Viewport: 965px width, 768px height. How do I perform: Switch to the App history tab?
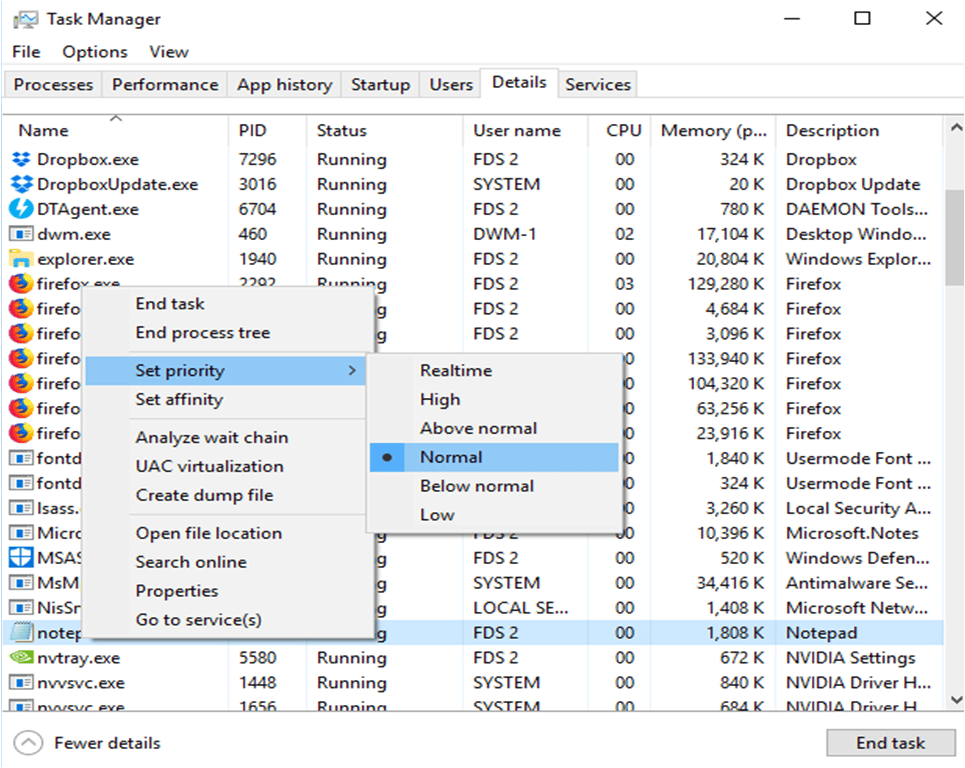(x=285, y=84)
